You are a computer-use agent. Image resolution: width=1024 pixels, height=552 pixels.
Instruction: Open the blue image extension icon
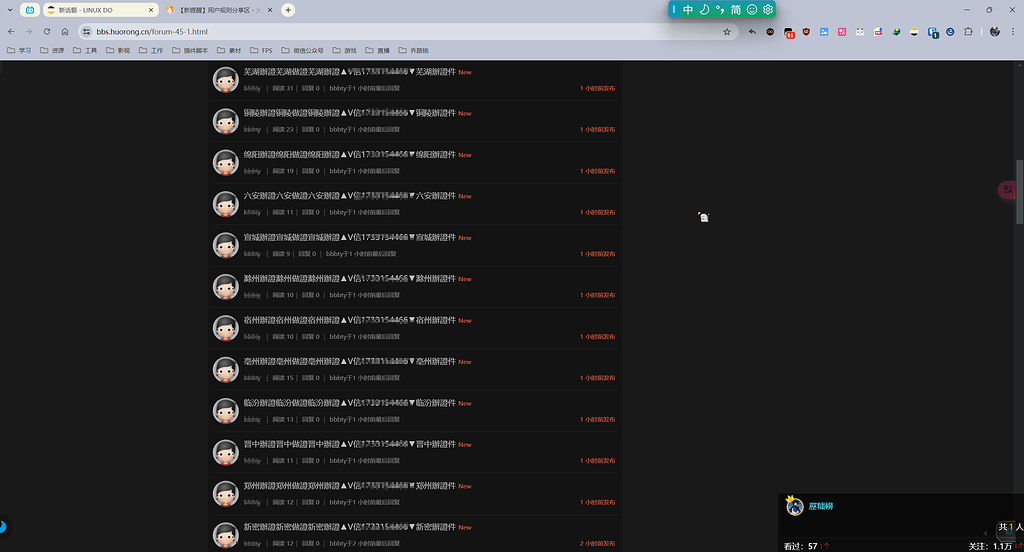[x=824, y=31]
